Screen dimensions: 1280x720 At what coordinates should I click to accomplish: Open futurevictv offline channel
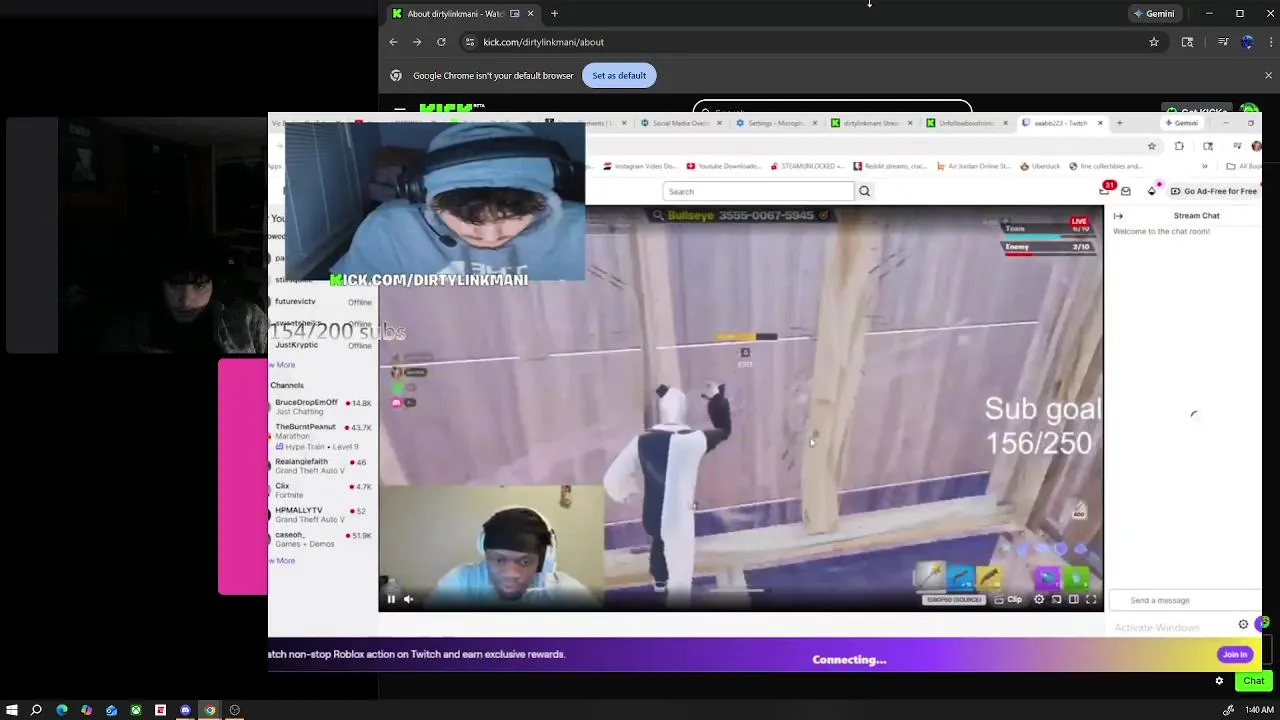click(322, 301)
